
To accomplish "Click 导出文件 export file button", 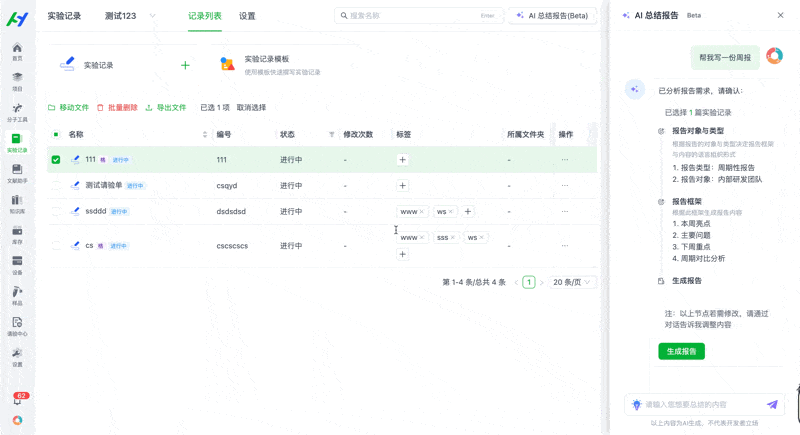I will 166,108.
